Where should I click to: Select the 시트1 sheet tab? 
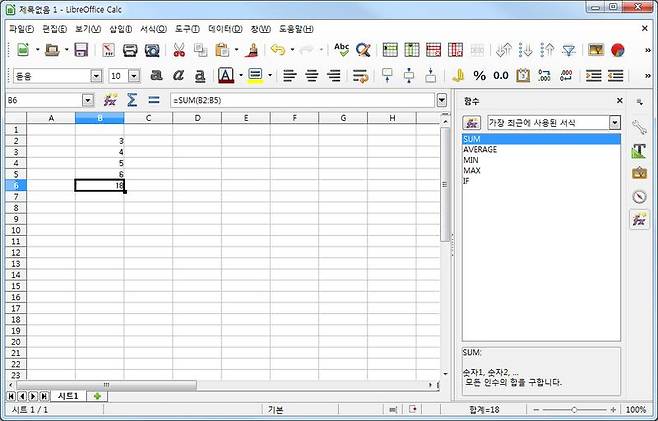[x=68, y=396]
